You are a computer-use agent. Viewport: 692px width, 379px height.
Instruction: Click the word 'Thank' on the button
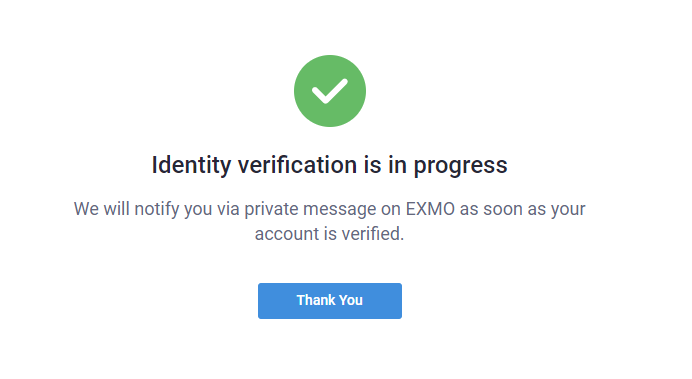[x=316, y=300]
